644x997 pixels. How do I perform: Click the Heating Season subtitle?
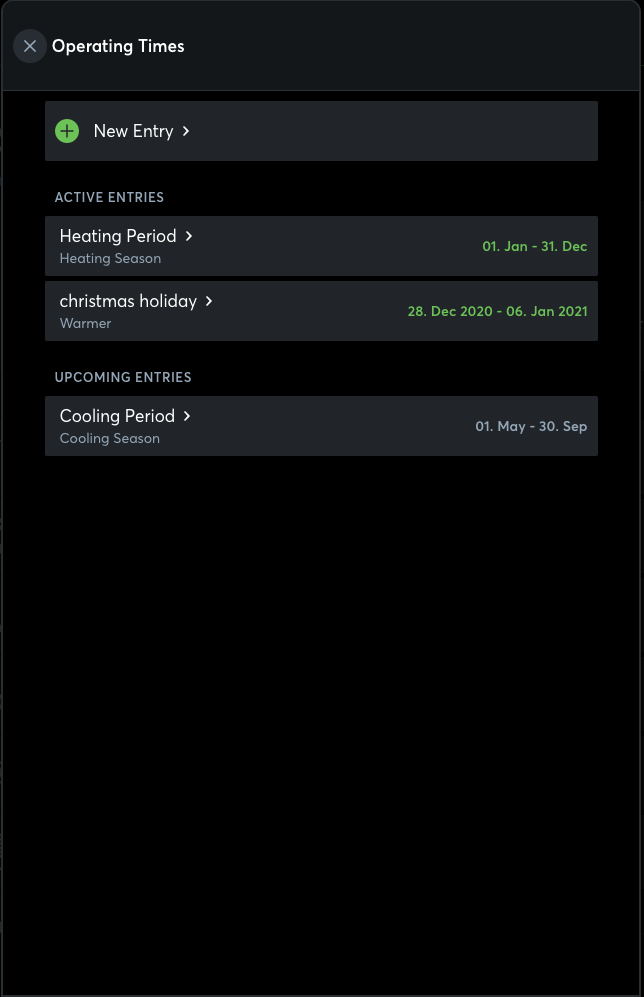tap(110, 258)
